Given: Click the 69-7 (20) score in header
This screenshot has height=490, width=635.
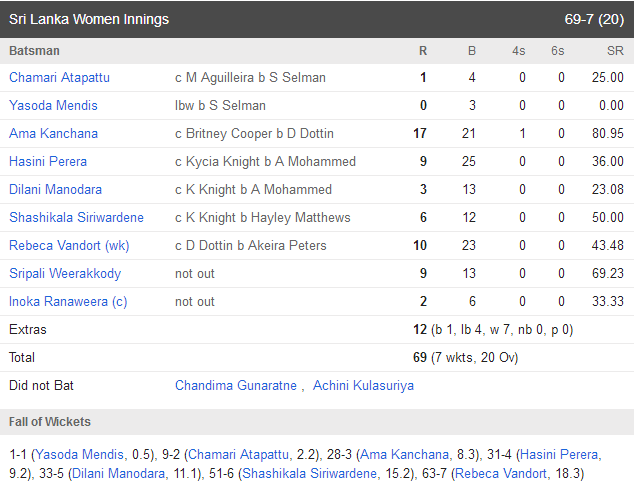Looking at the screenshot, I should (x=594, y=19).
